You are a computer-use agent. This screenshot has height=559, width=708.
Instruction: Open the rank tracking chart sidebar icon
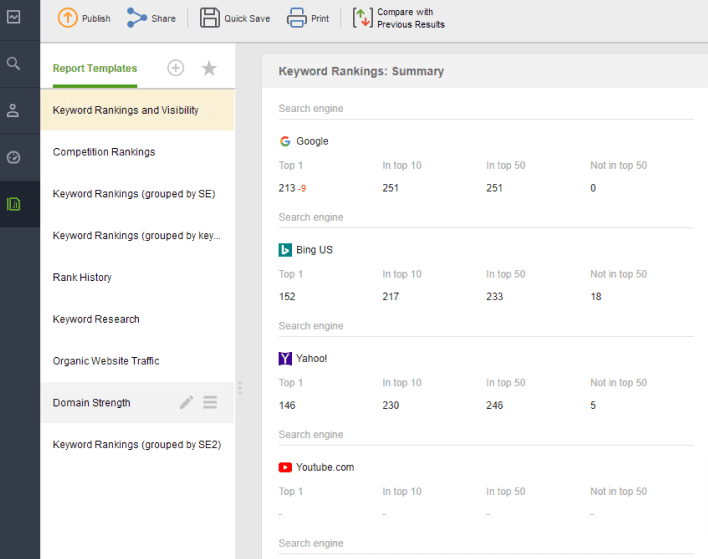coord(14,17)
